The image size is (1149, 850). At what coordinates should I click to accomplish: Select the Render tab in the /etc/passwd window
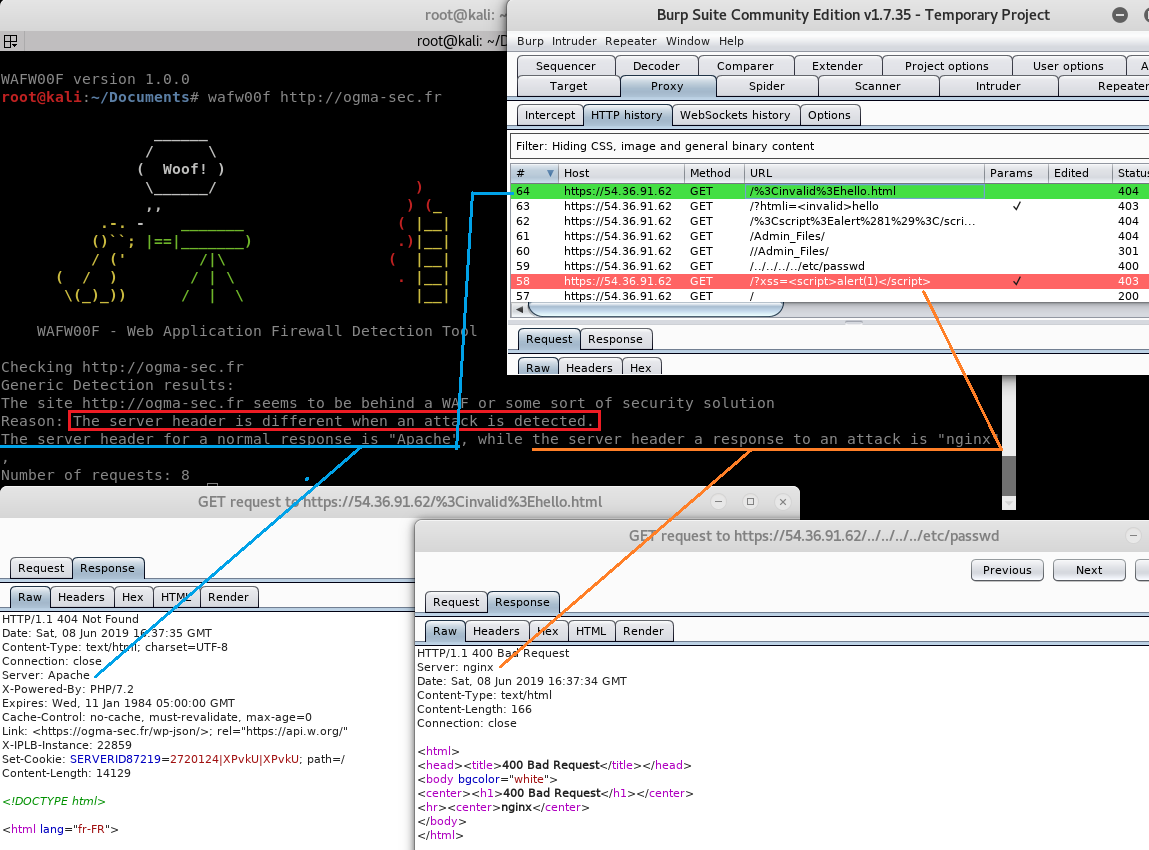point(643,631)
